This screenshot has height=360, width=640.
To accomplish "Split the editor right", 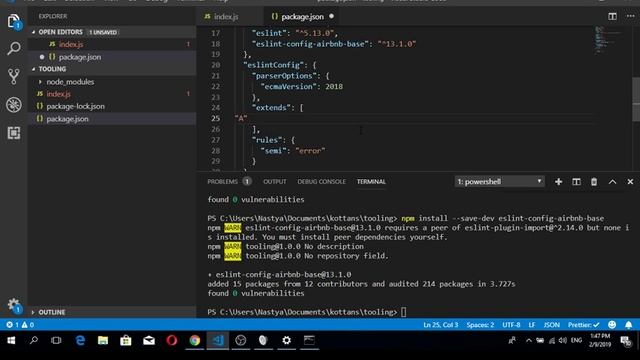I will click(x=612, y=16).
